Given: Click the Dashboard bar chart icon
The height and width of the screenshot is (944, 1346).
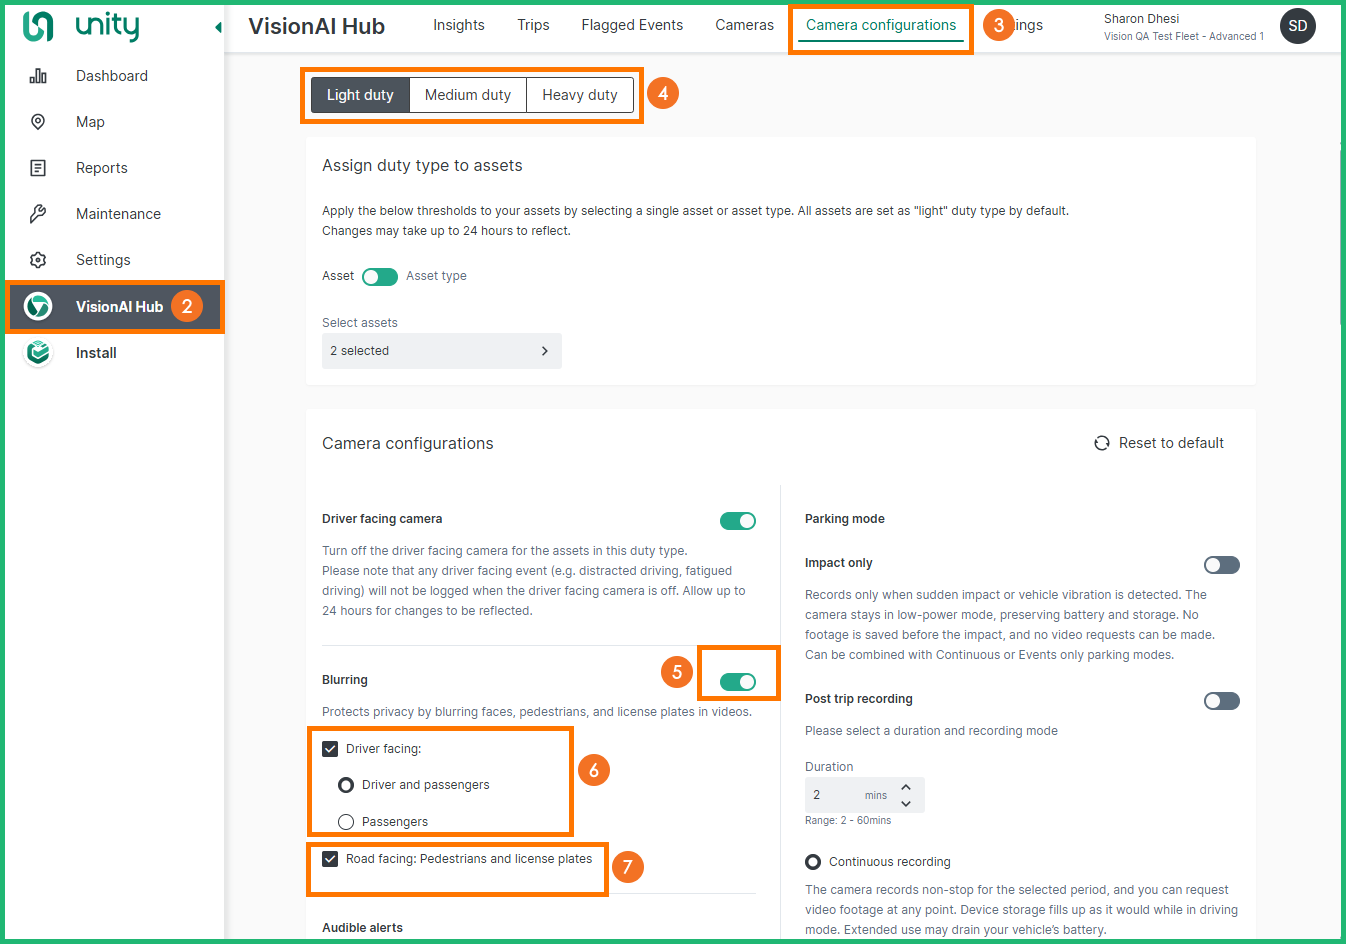Looking at the screenshot, I should point(38,76).
